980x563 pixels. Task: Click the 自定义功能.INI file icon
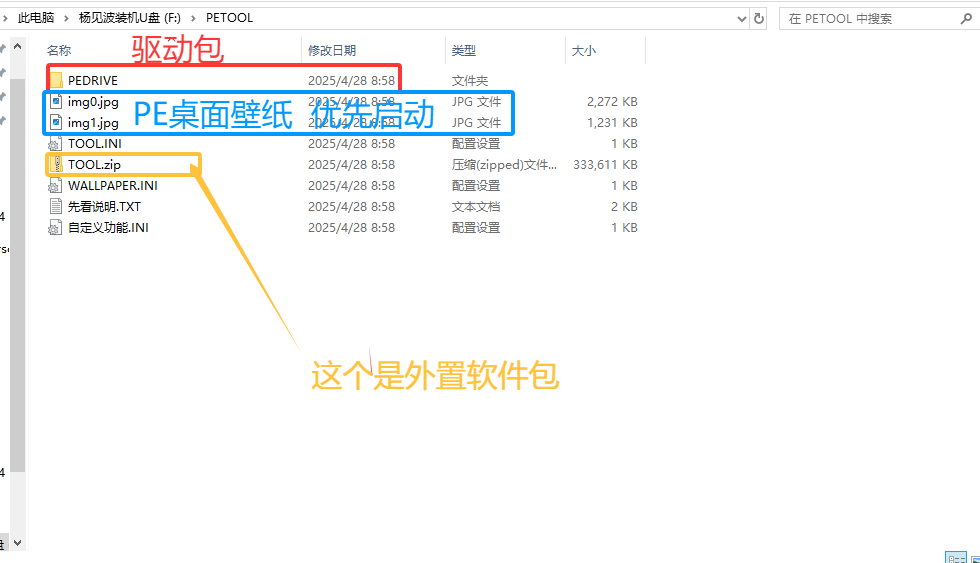click(x=57, y=228)
